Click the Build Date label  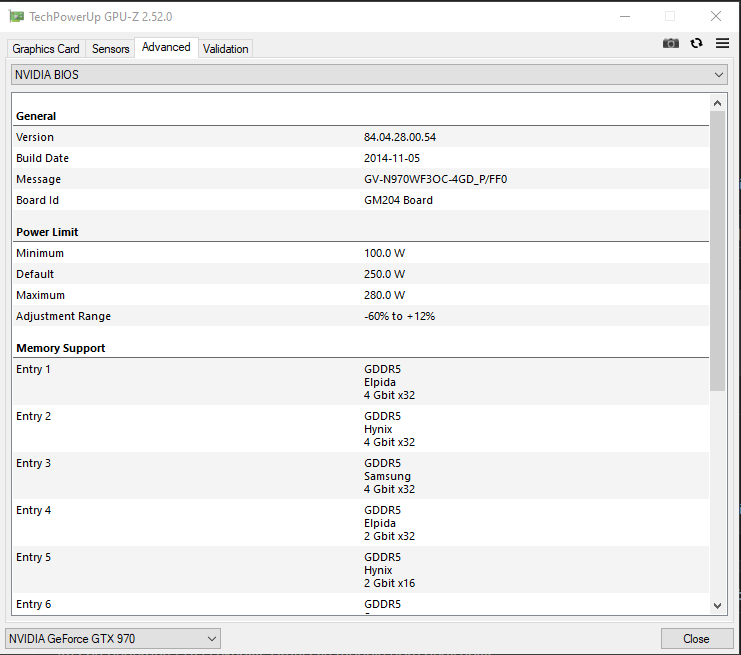coord(43,158)
